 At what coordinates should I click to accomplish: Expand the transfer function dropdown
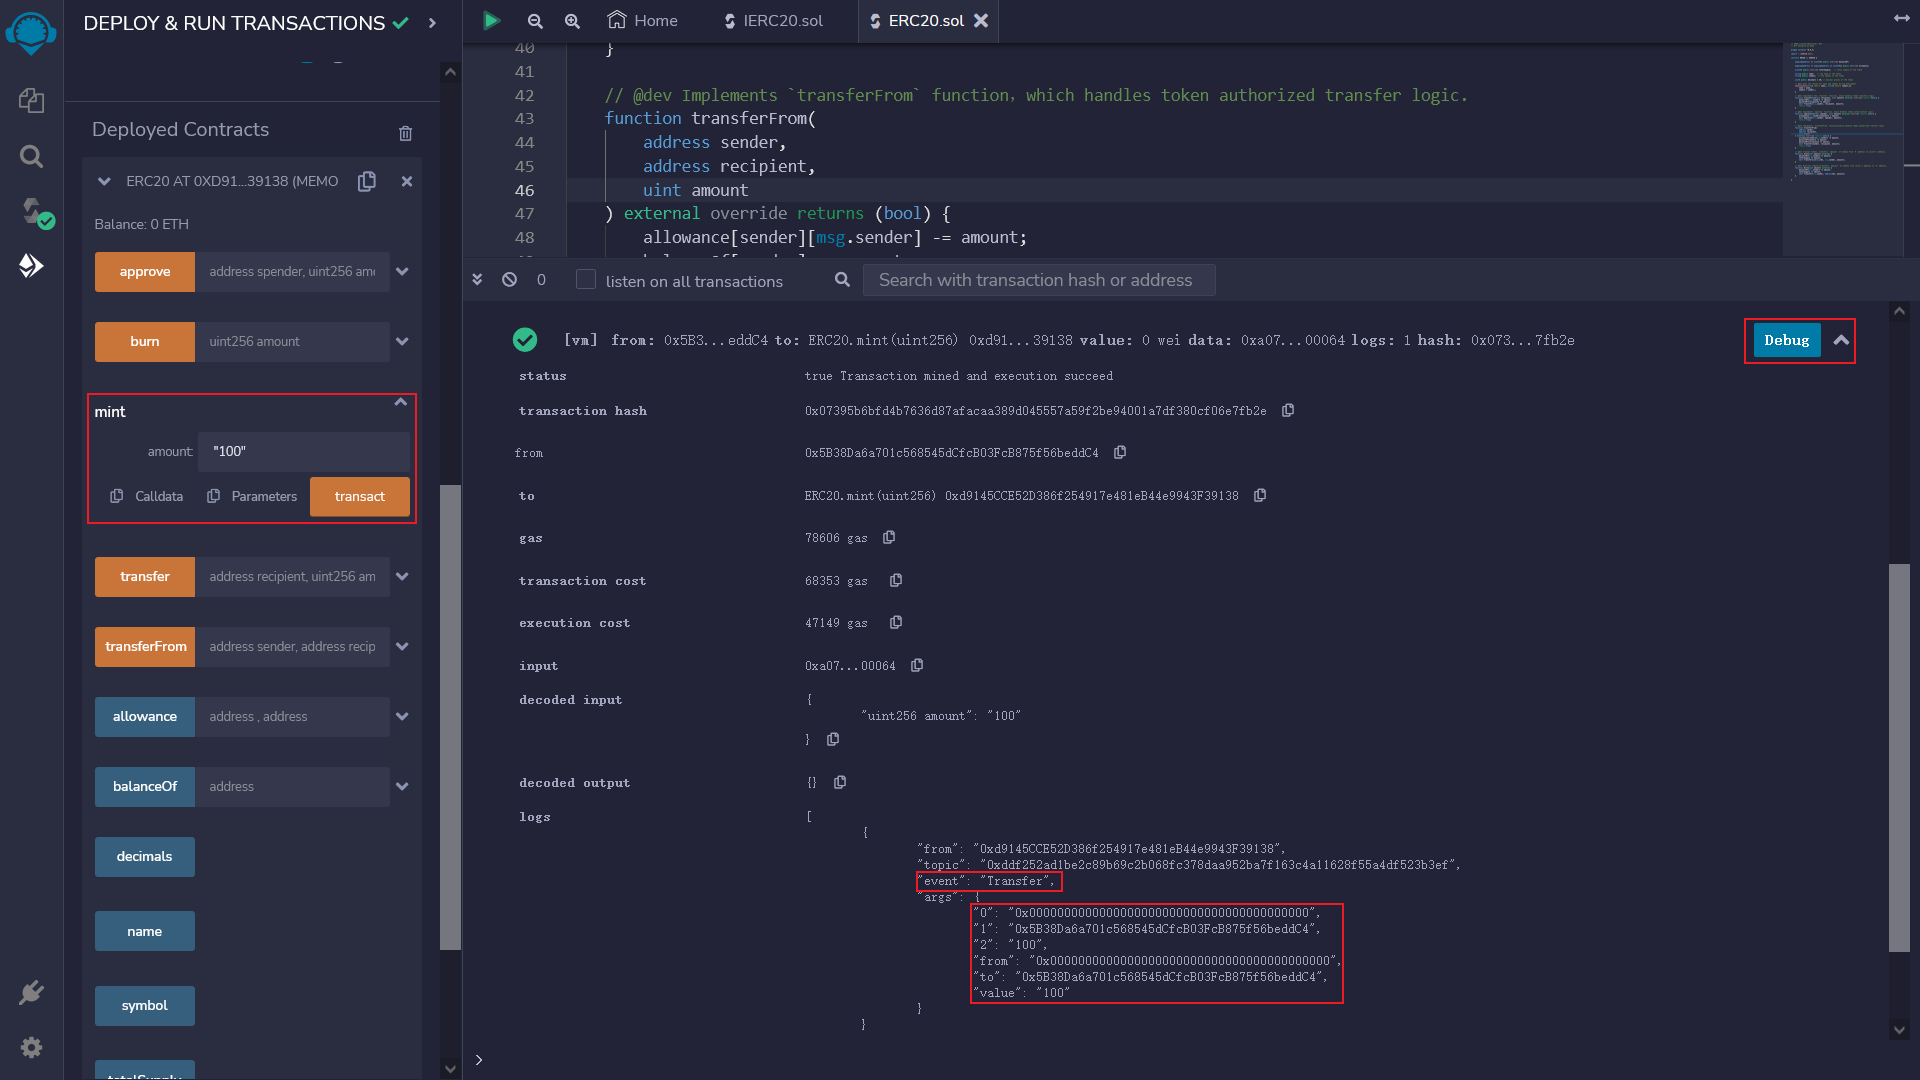pyautogui.click(x=404, y=575)
